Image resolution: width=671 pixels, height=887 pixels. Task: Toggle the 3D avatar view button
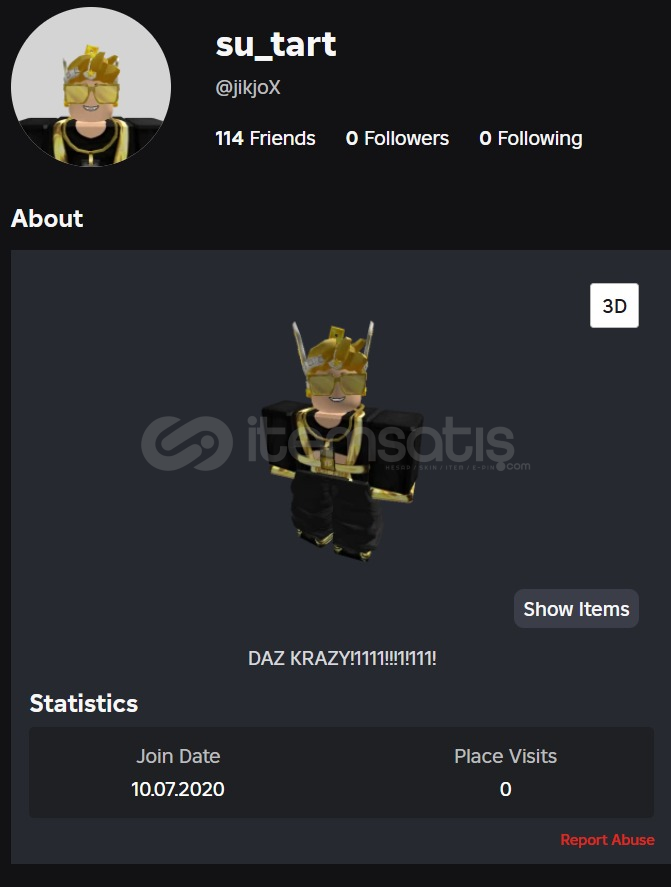[x=614, y=305]
